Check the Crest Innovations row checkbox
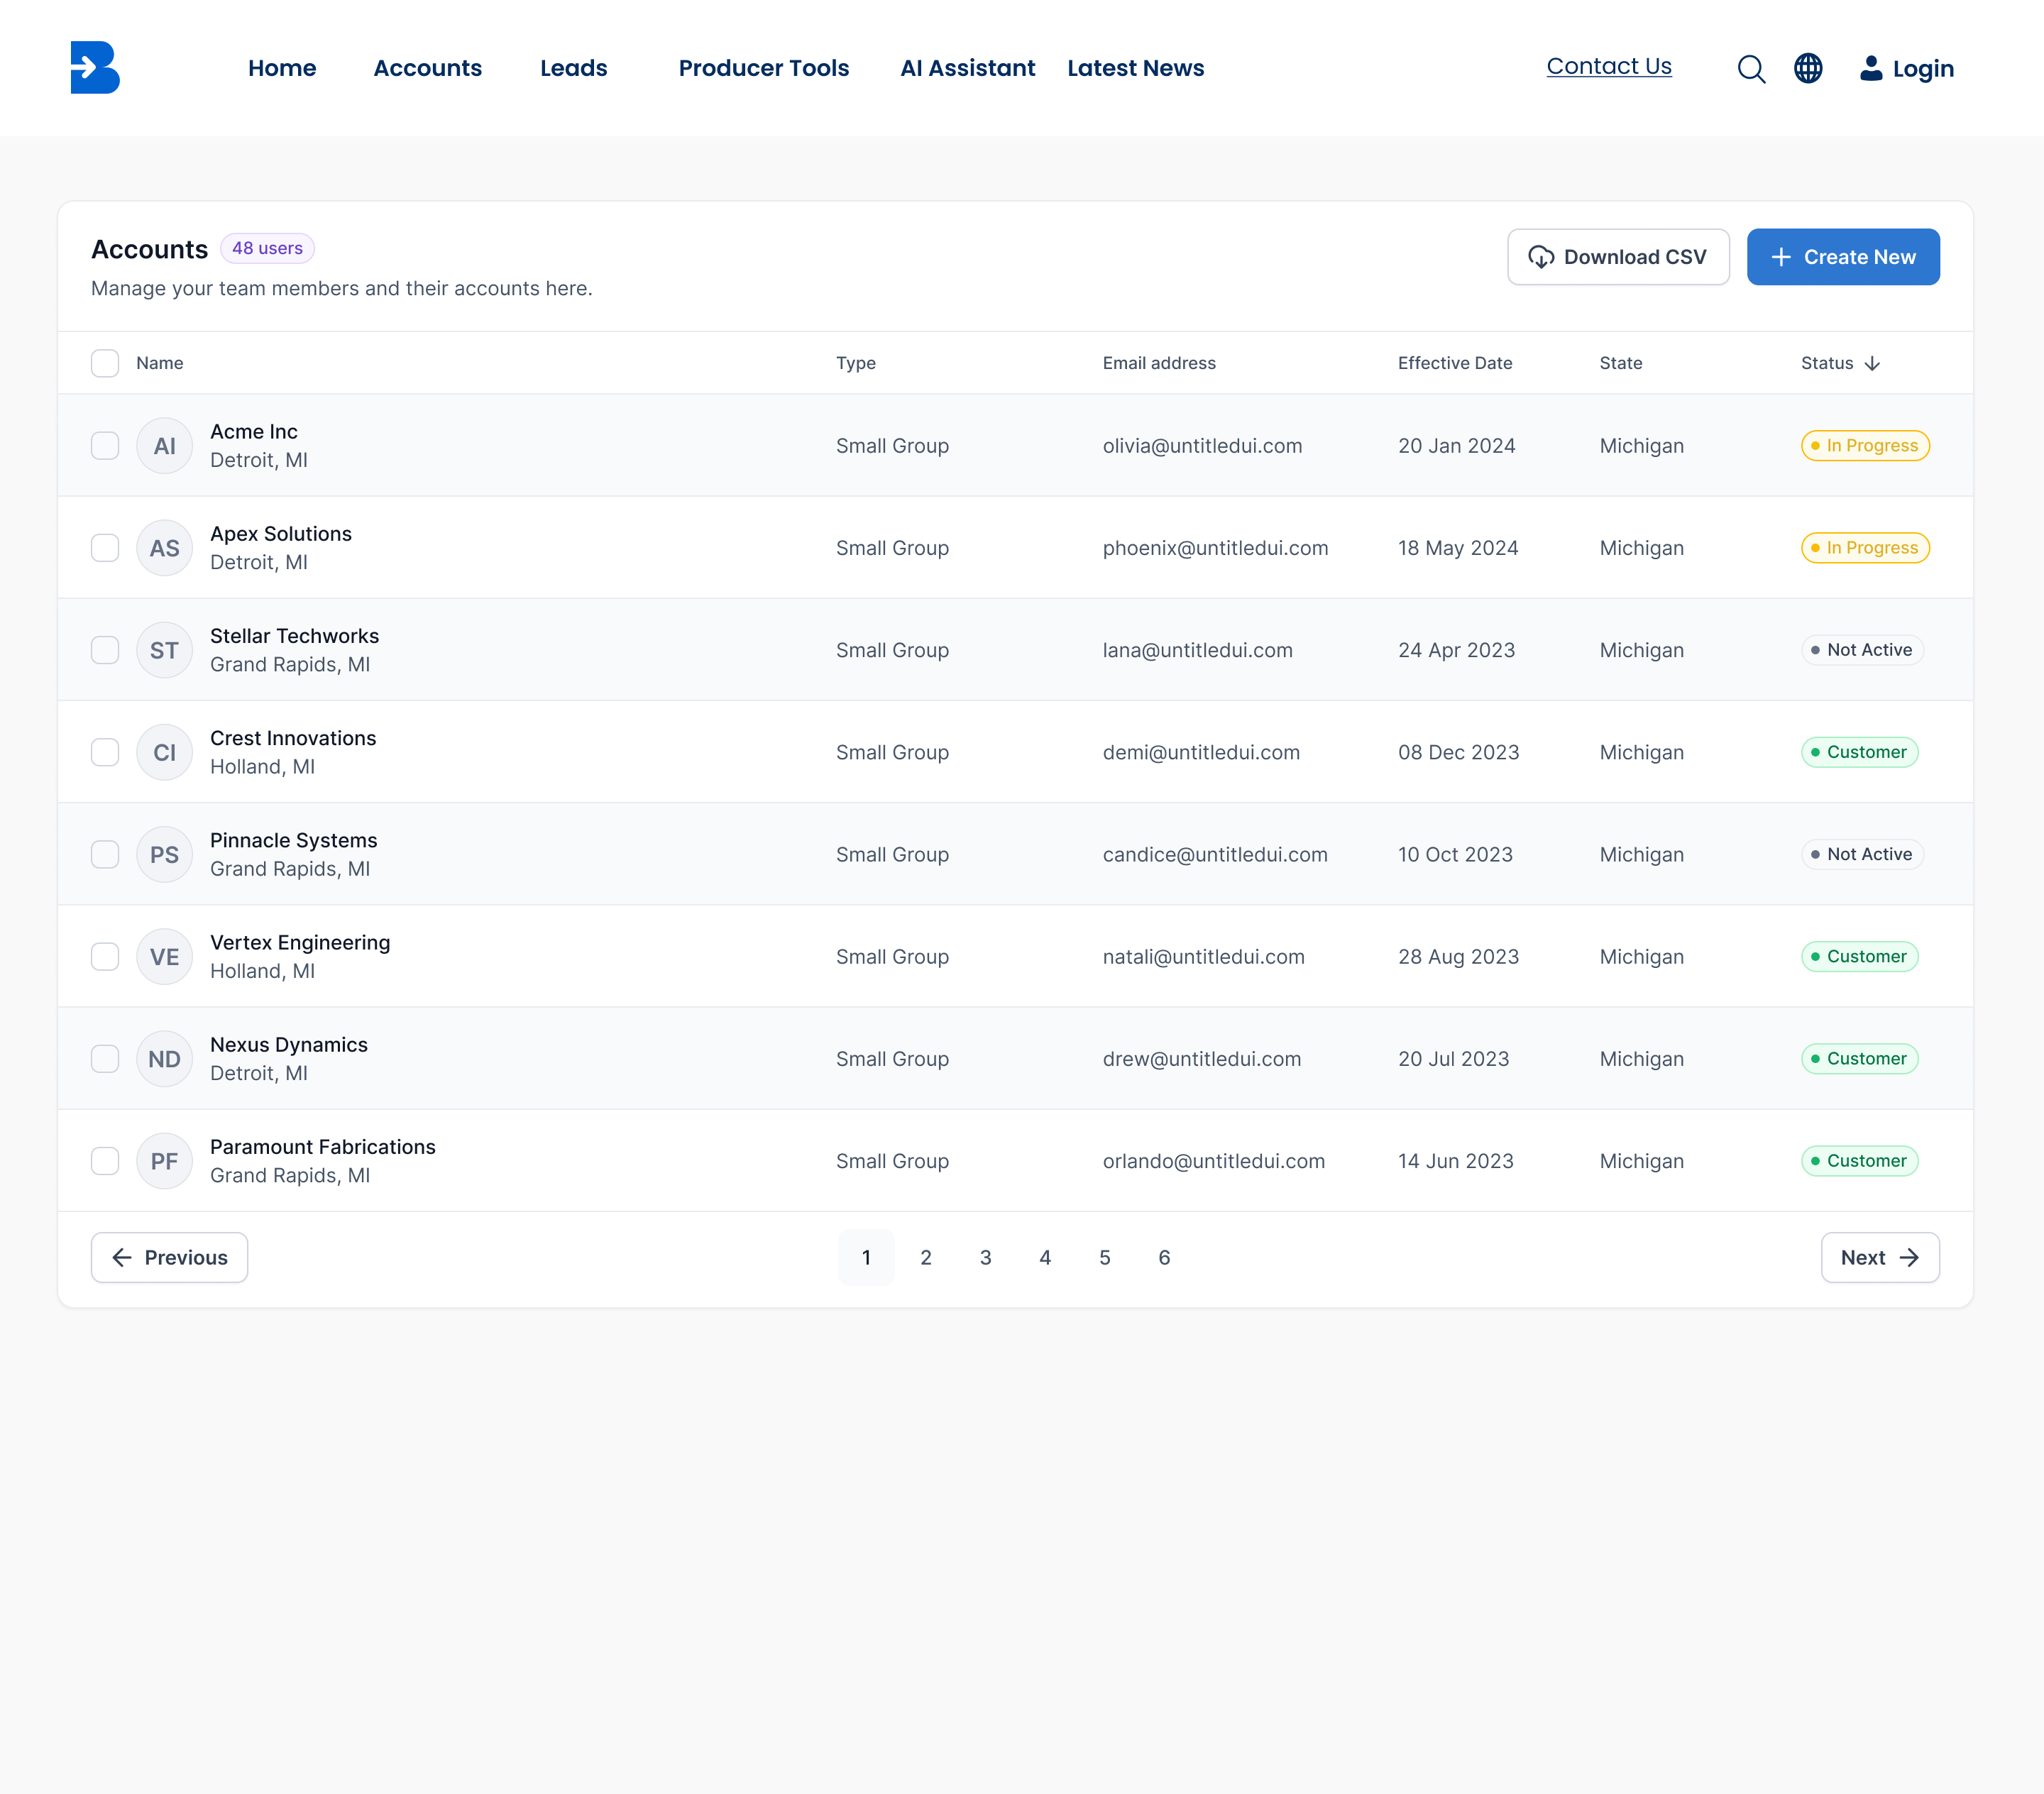 pyautogui.click(x=105, y=752)
